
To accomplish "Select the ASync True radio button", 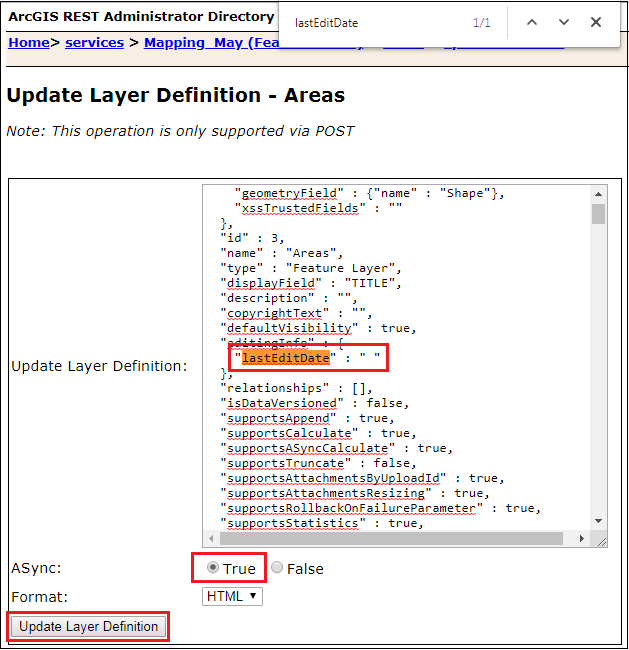I will pyautogui.click(x=213, y=567).
